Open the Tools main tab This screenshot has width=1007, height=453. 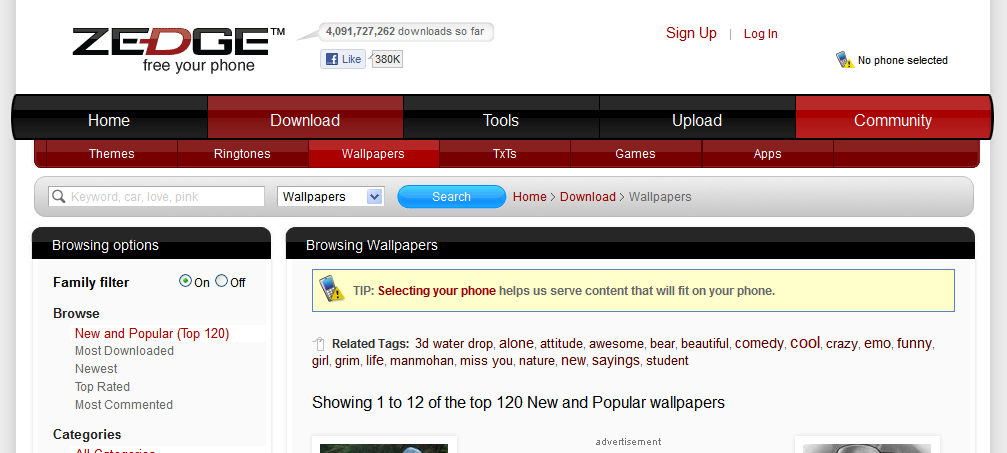501,120
